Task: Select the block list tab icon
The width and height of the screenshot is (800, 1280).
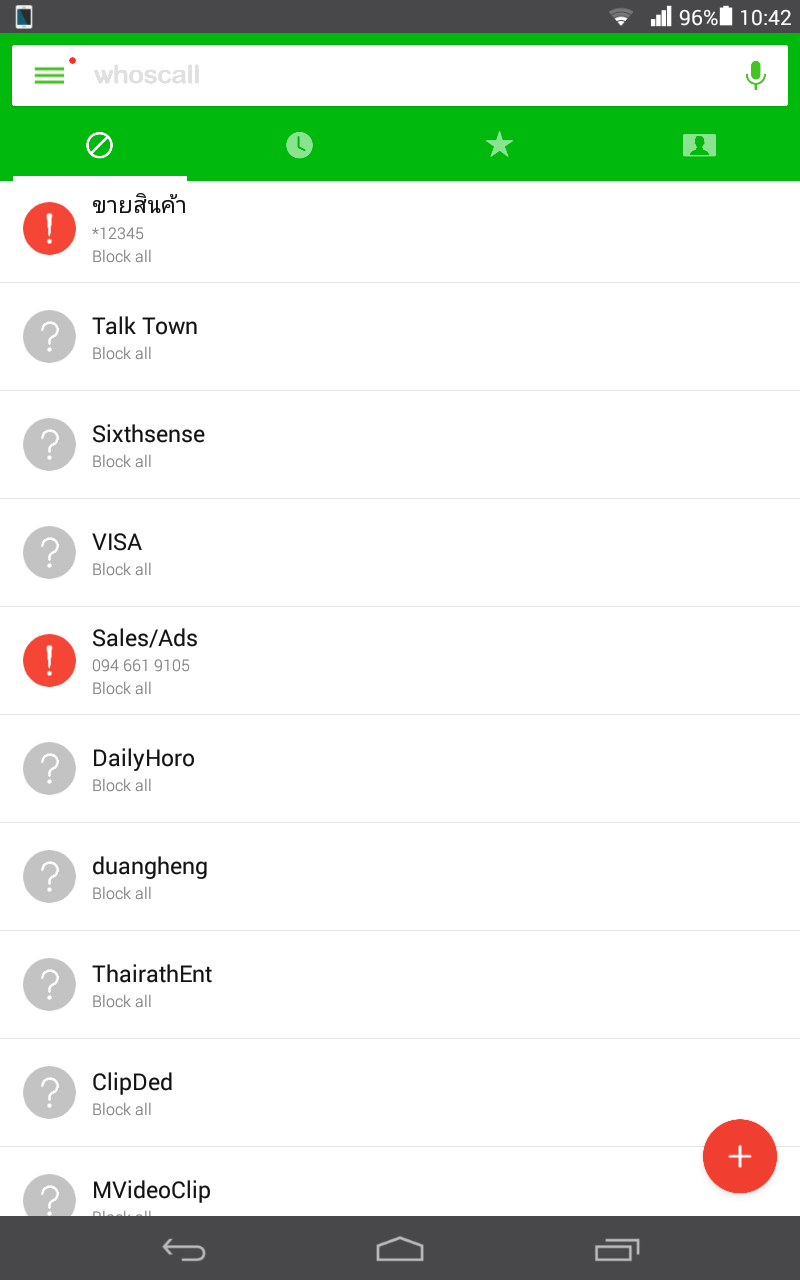Action: pos(99,145)
